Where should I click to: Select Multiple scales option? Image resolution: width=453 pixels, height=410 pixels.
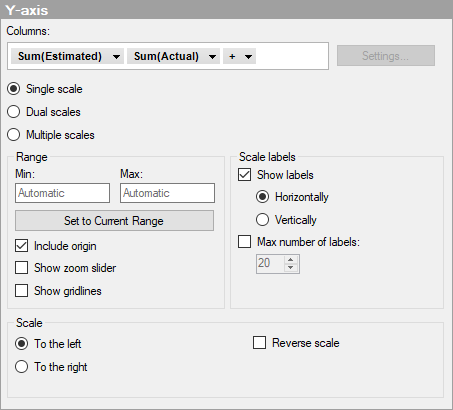(x=14, y=135)
